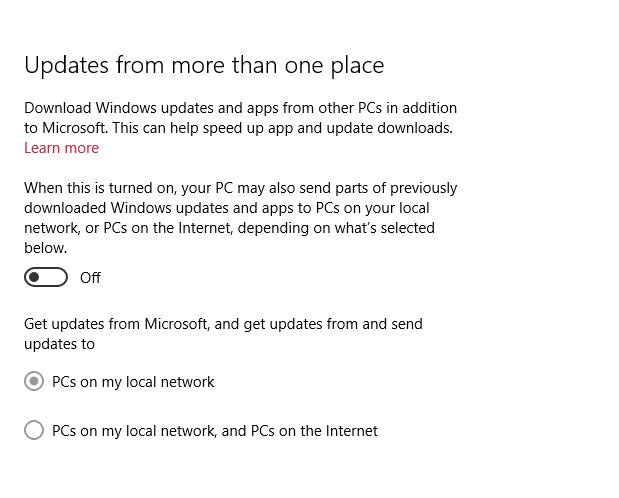The width and height of the screenshot is (619, 498).
Task: Choose the local network and Internet PCs radio button
Action: click(x=34, y=431)
